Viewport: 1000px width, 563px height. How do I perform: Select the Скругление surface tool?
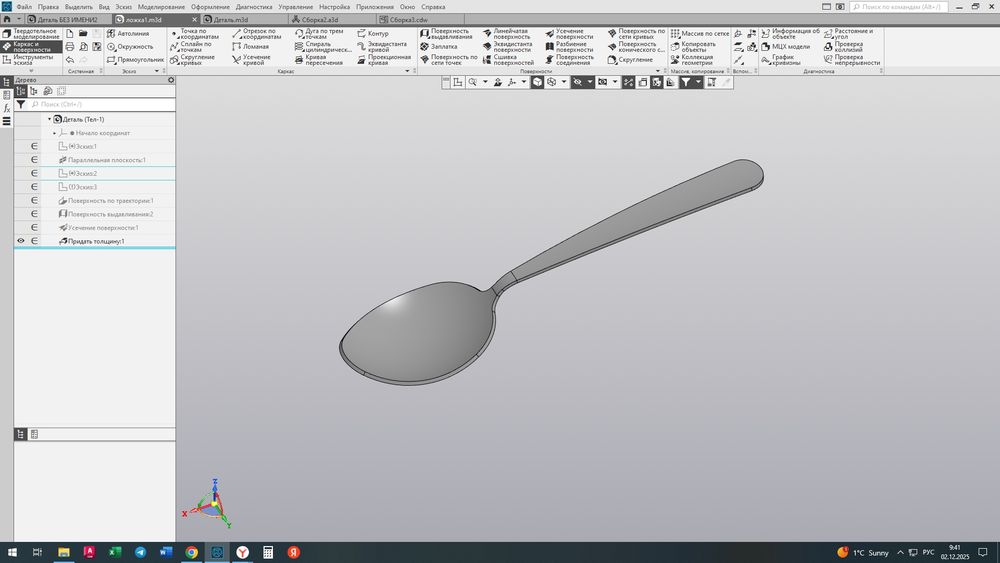[x=630, y=59]
